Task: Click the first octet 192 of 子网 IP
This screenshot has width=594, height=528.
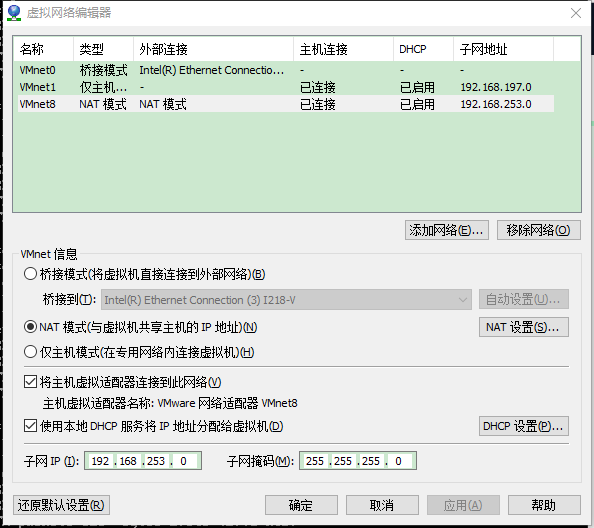Action: click(x=100, y=461)
